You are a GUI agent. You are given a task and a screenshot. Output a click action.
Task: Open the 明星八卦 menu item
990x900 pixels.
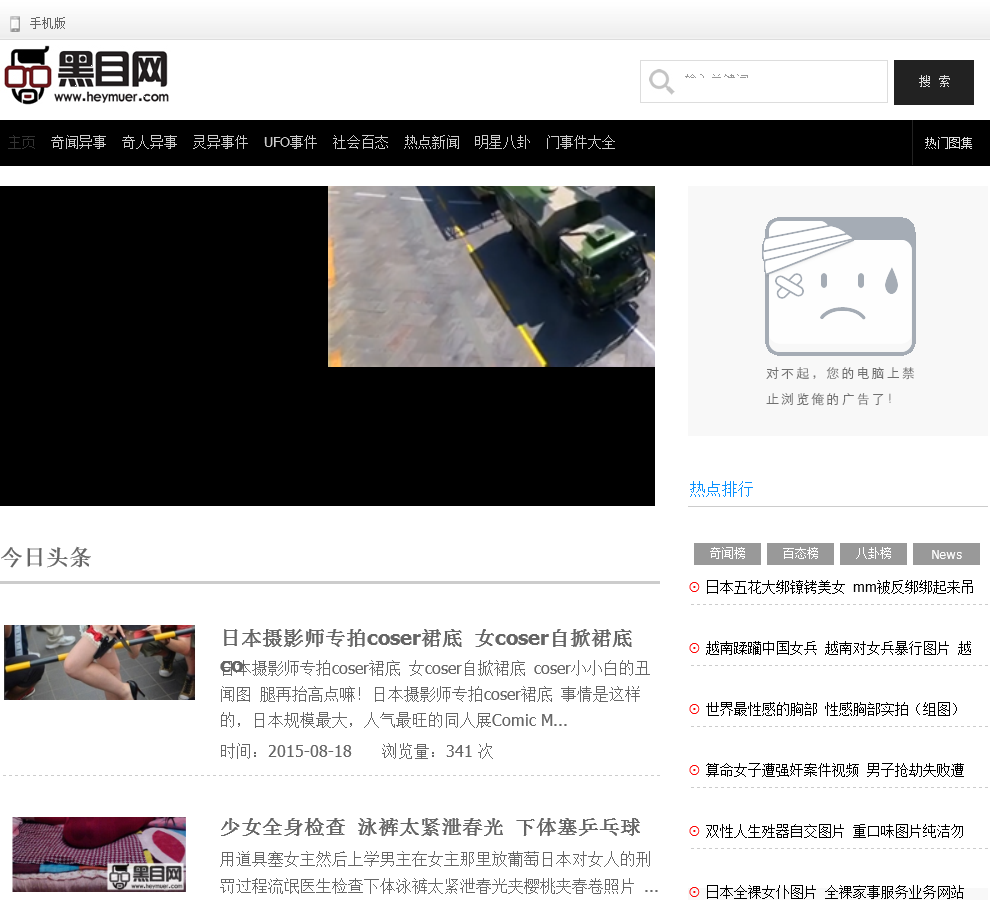click(502, 143)
